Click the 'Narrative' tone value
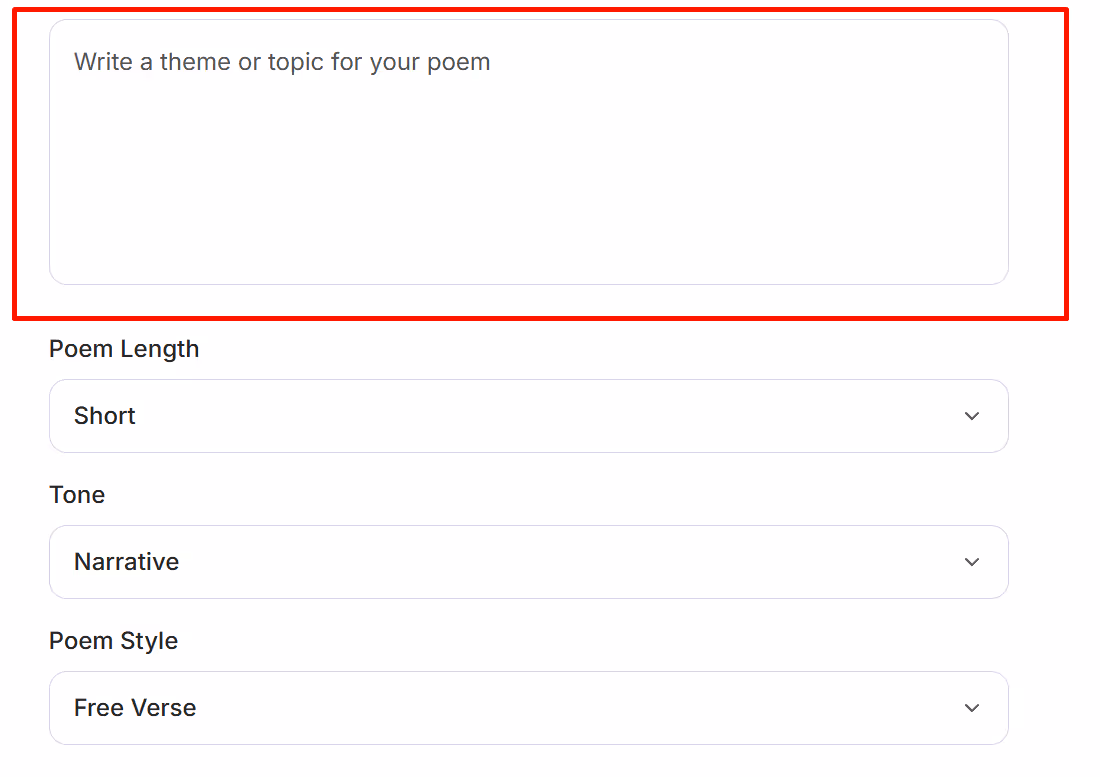Image resolution: width=1100 pixels, height=777 pixels. [126, 562]
